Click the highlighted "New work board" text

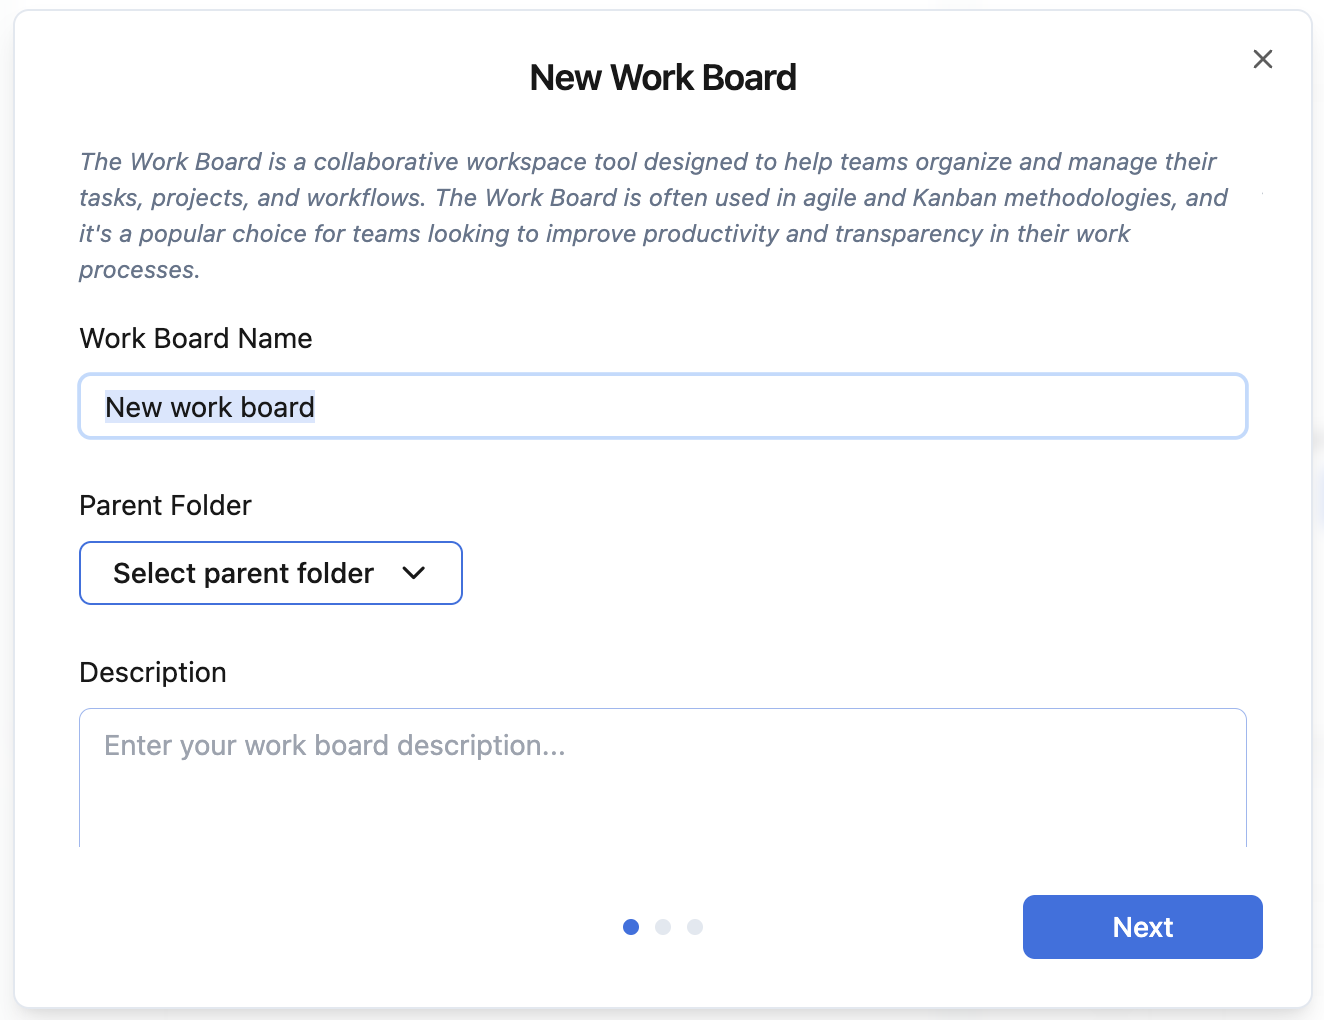[x=210, y=407]
